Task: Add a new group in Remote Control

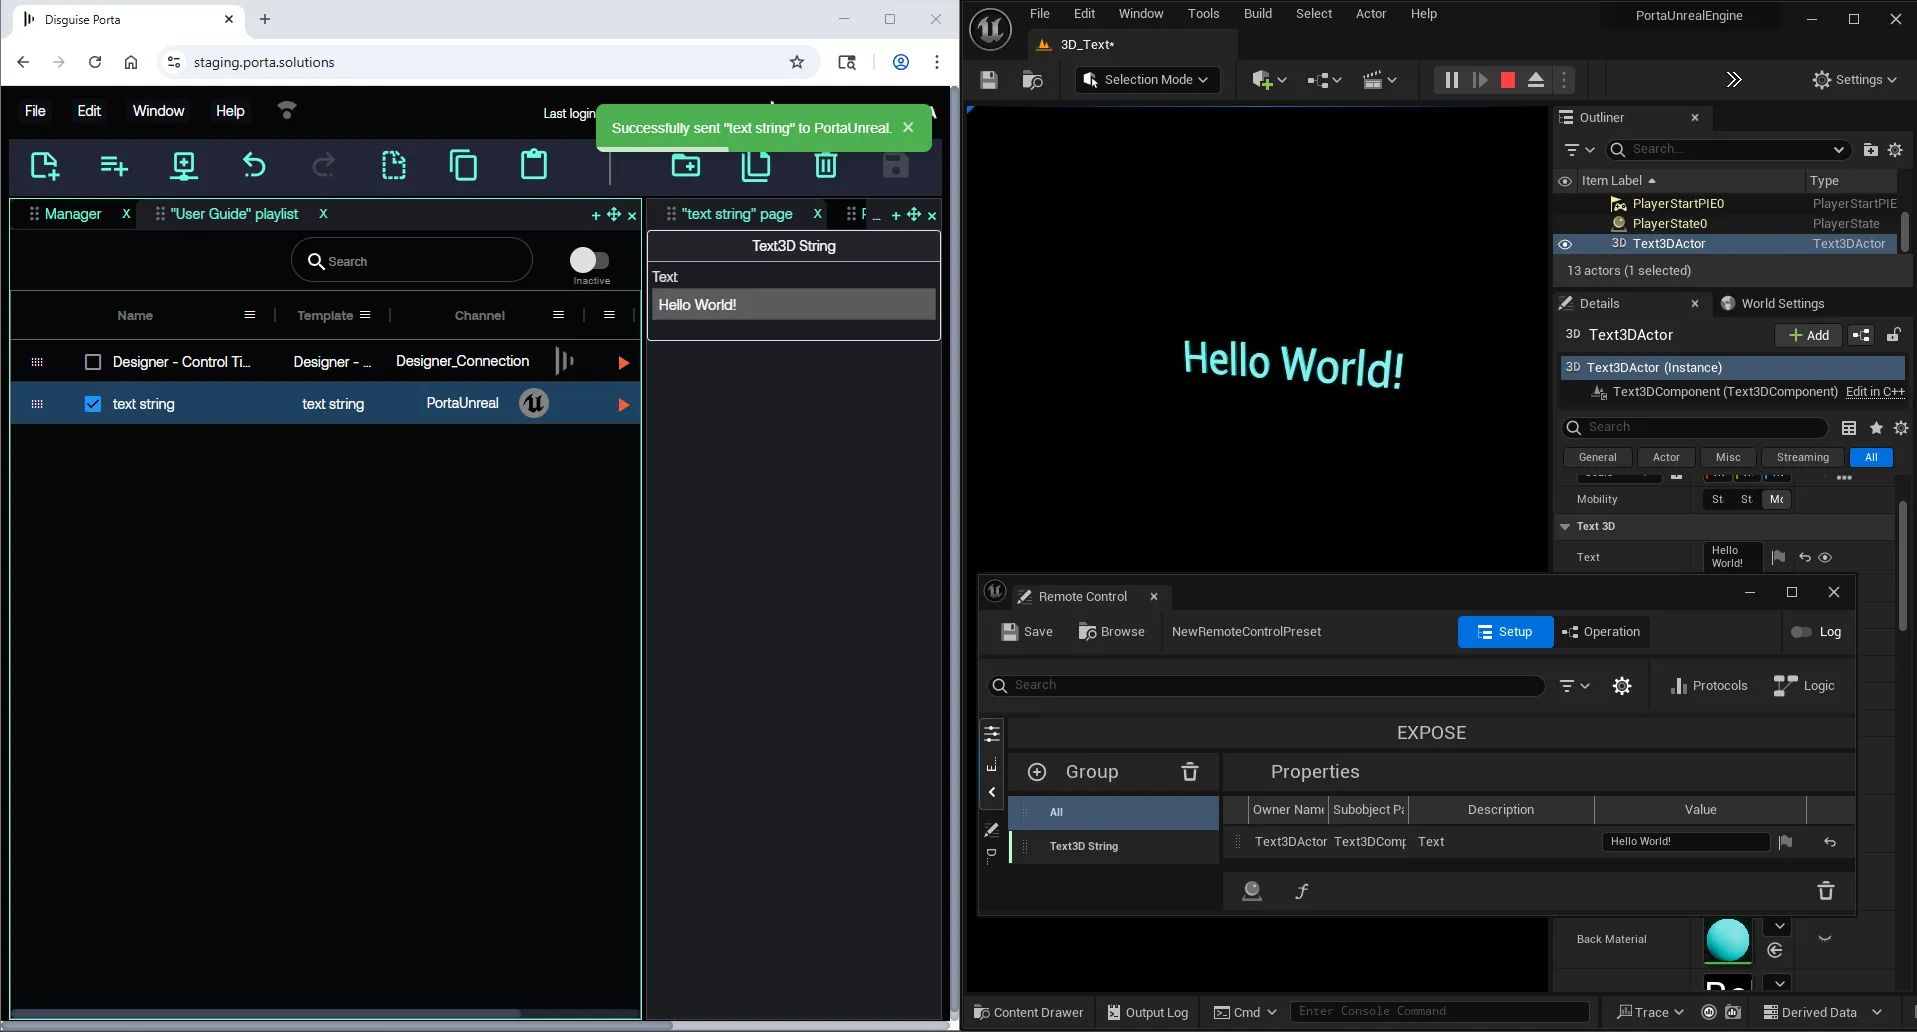Action: coord(1037,772)
